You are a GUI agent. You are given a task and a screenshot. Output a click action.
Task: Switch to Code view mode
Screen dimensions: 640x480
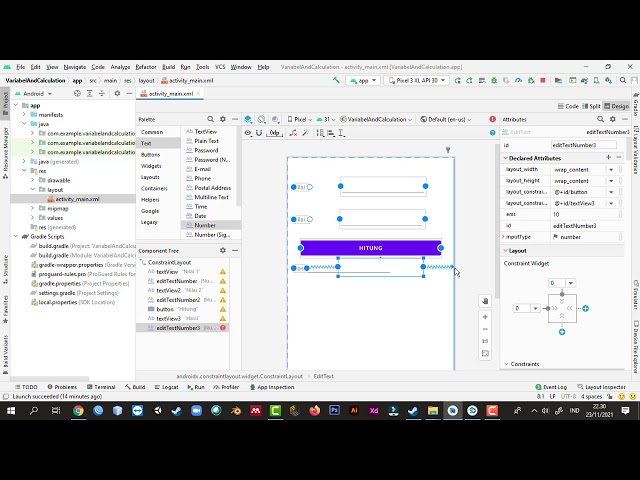568,106
